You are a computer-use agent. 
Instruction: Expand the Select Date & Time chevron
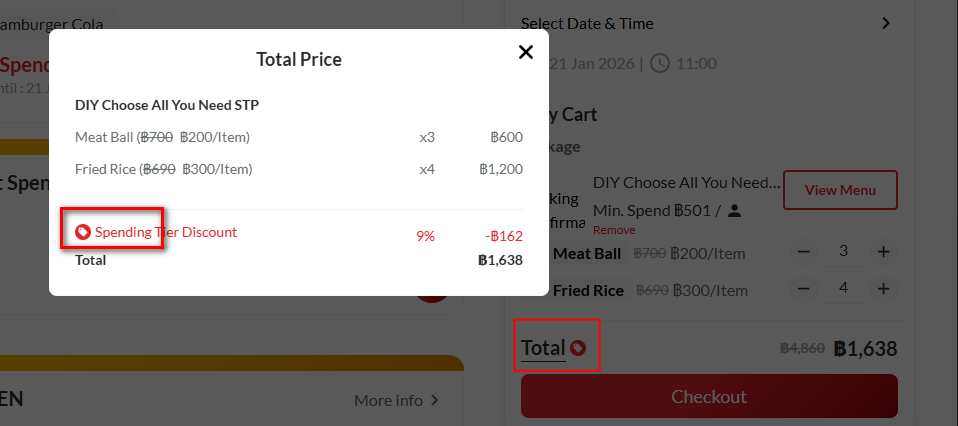(886, 23)
